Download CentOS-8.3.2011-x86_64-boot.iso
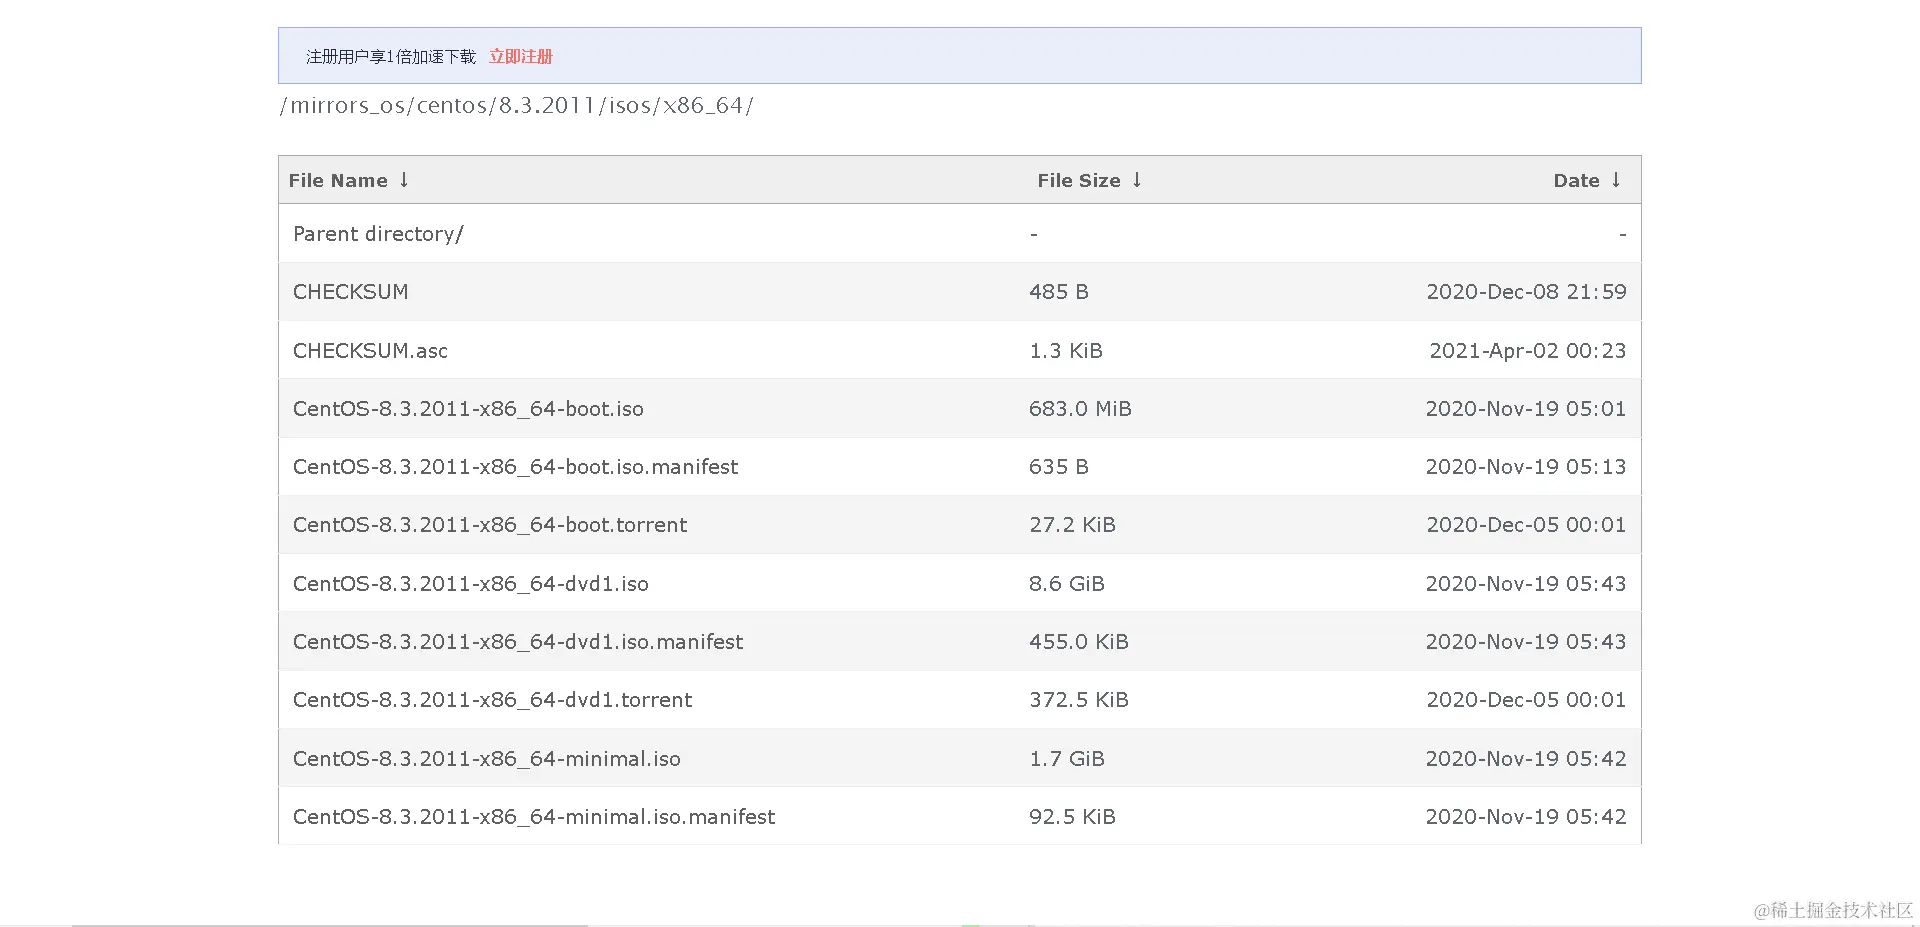Image resolution: width=1920 pixels, height=927 pixels. pos(468,409)
